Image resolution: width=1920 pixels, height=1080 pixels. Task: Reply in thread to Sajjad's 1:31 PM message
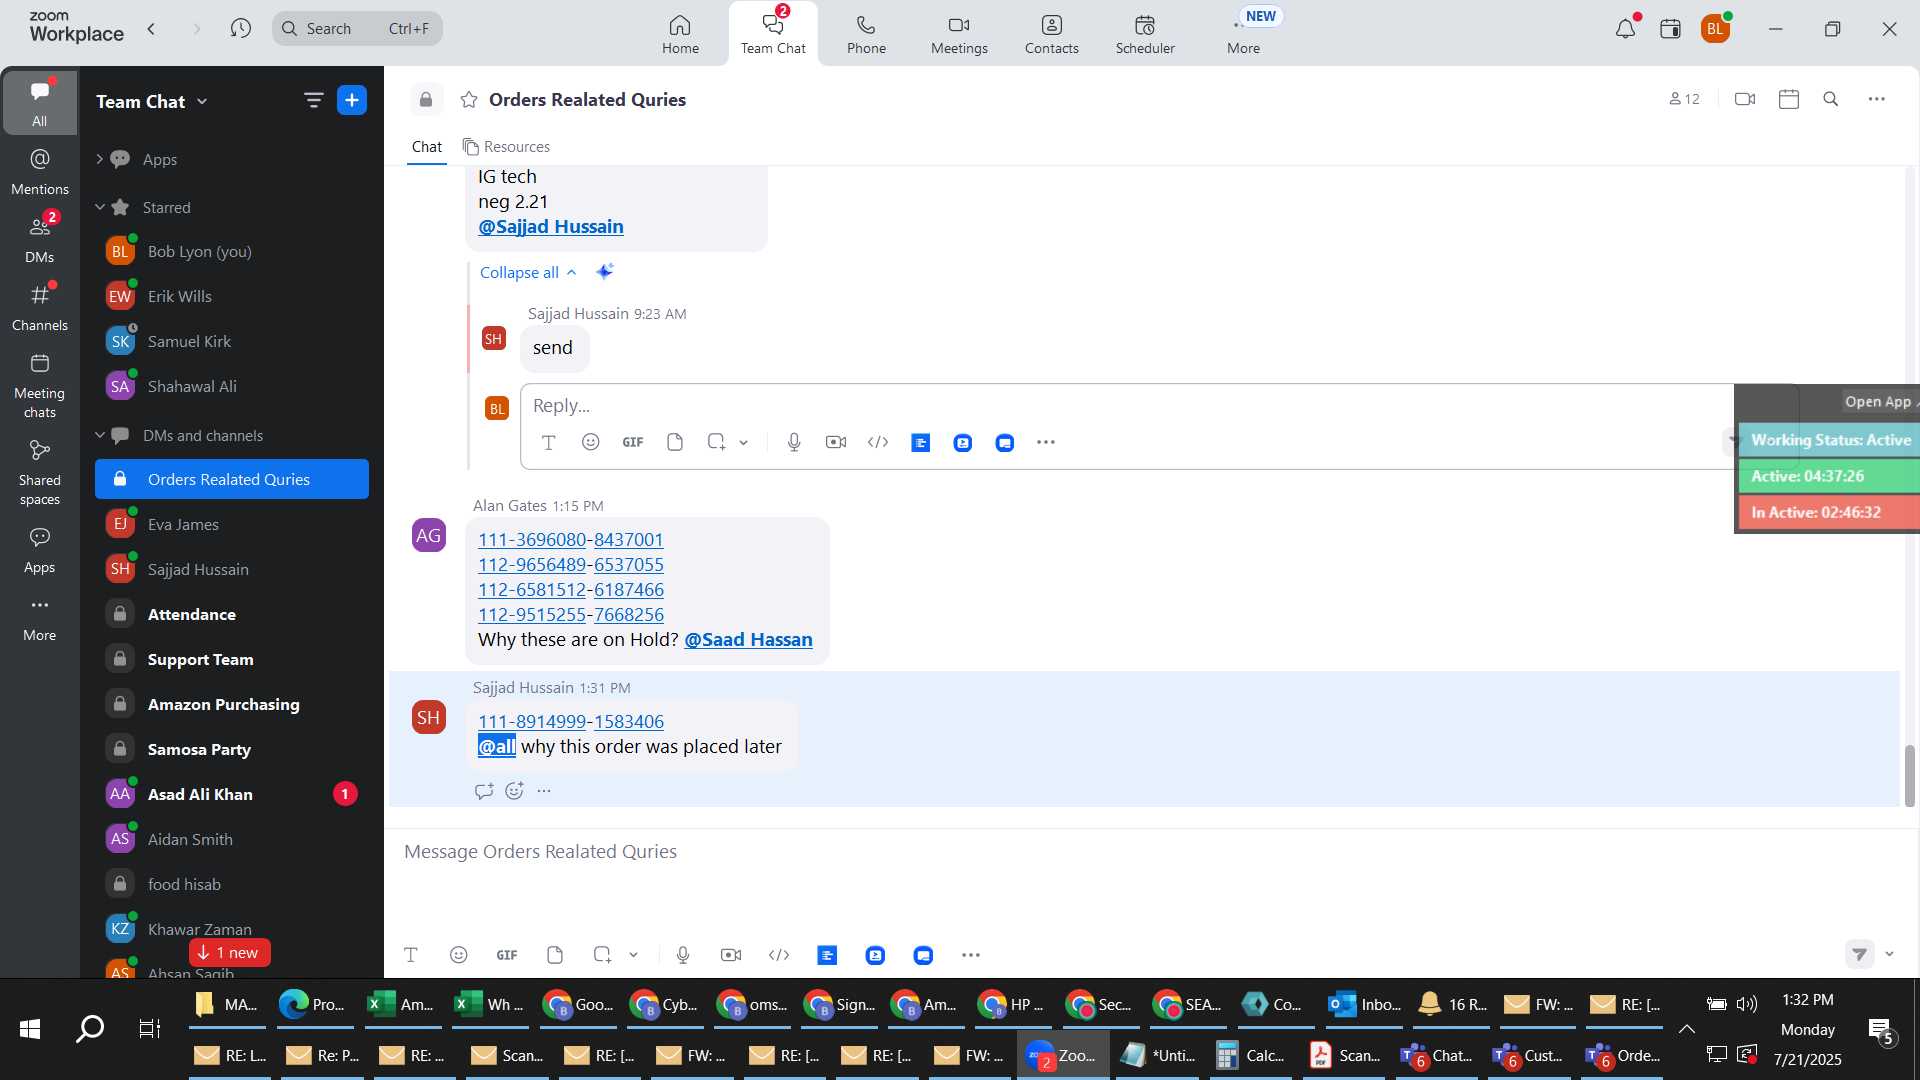click(484, 791)
